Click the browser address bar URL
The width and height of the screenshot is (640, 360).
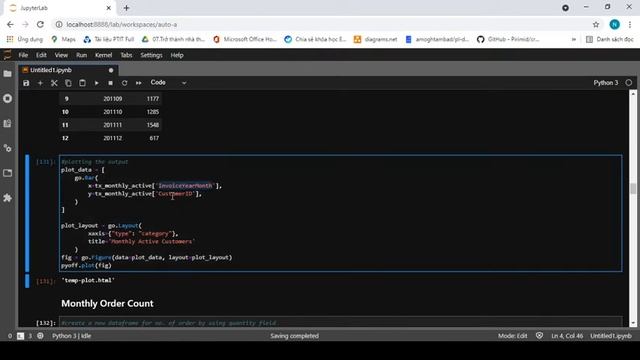pyautogui.click(x=122, y=24)
